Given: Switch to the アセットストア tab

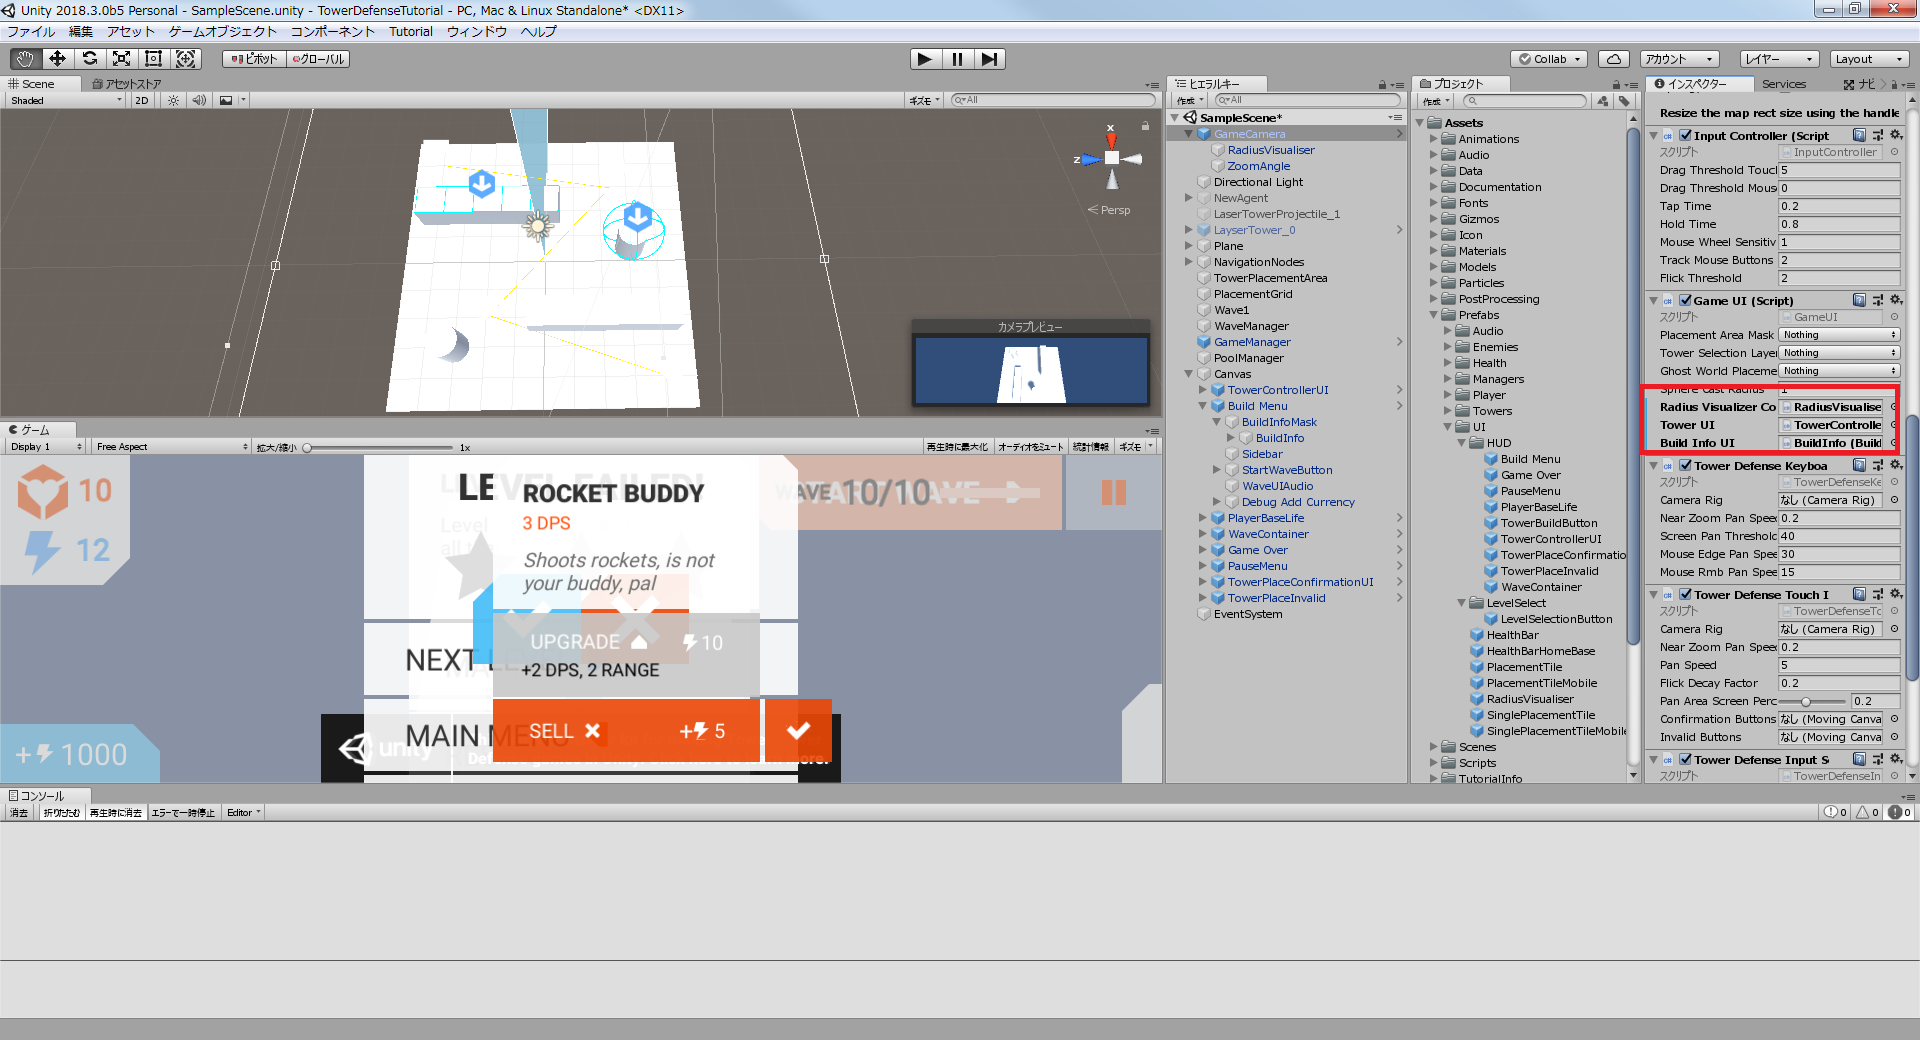Looking at the screenshot, I should pyautogui.click(x=127, y=84).
